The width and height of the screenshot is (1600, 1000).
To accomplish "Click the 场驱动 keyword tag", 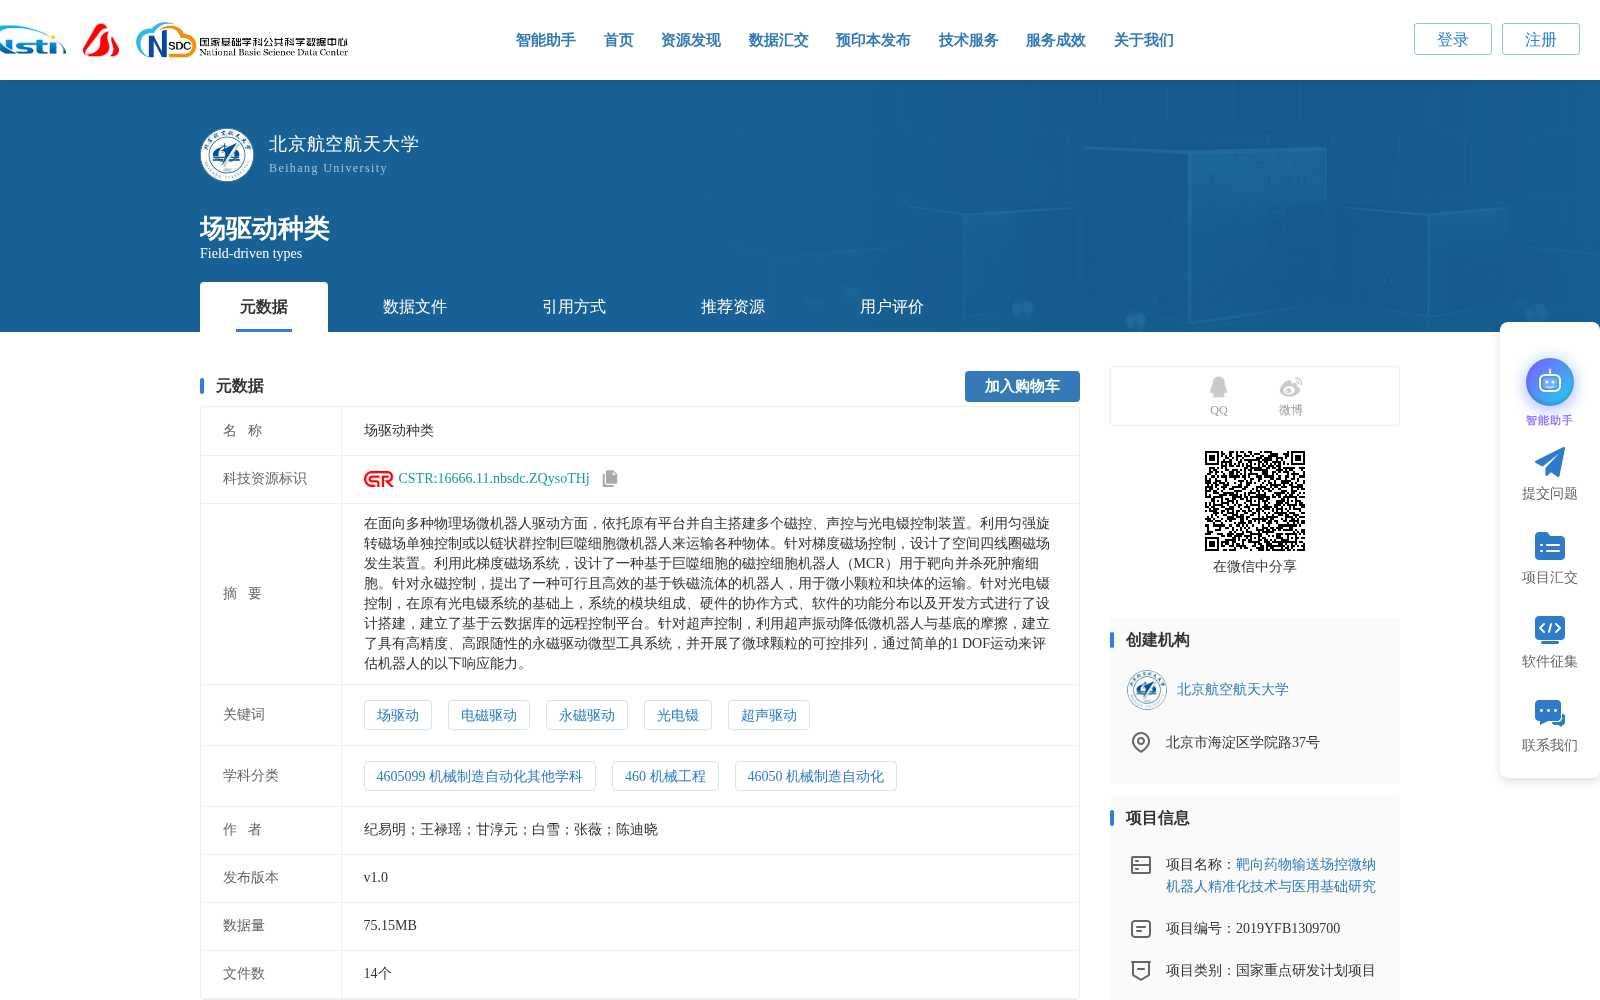I will click(398, 715).
